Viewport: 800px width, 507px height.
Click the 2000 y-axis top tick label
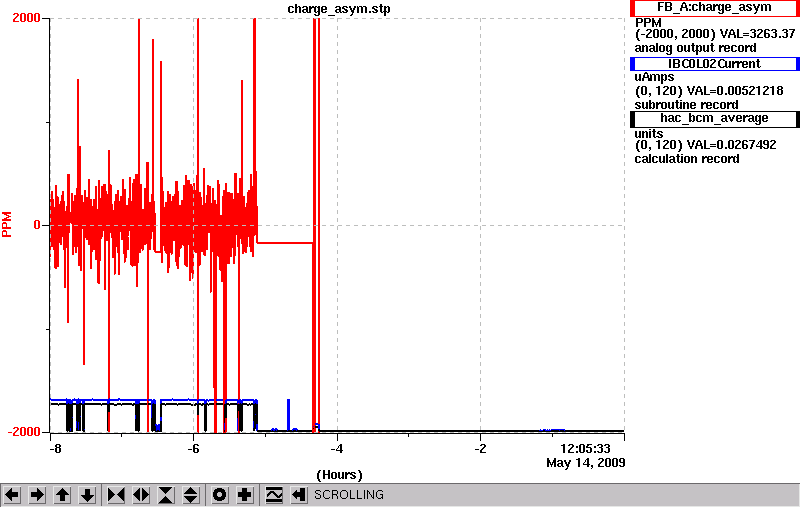click(26, 18)
